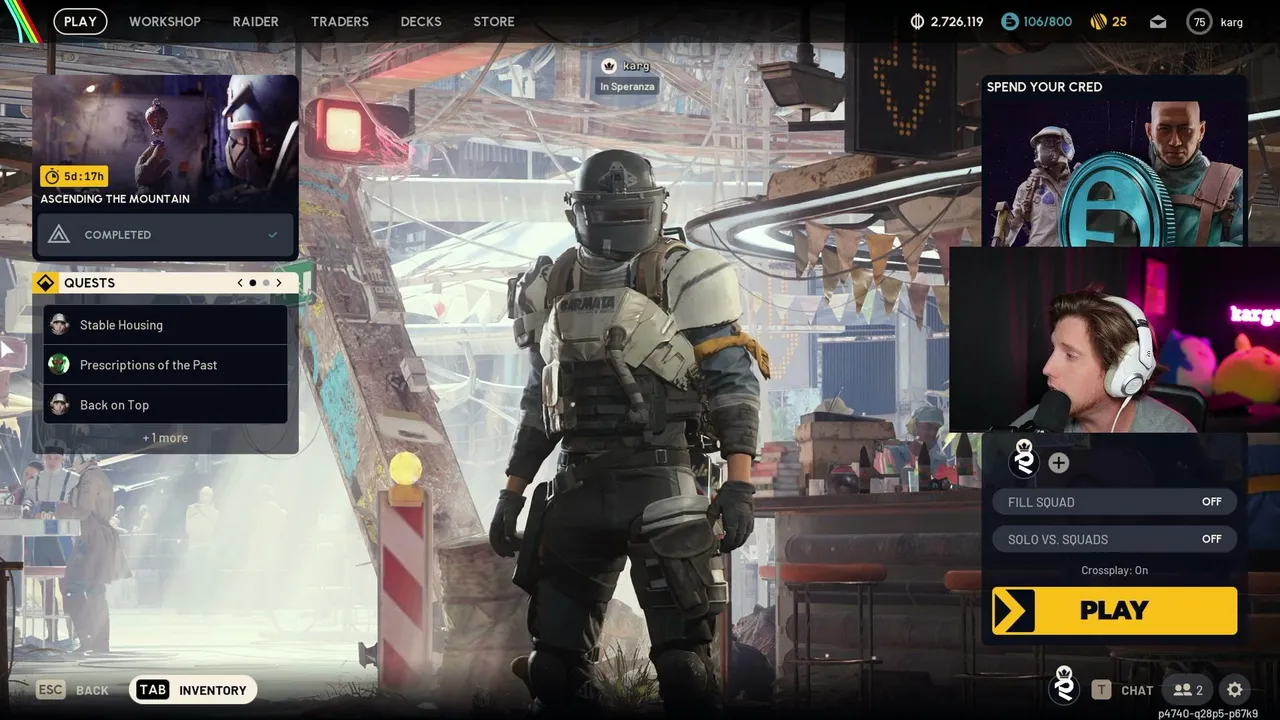Go to next quests page arrow
The height and width of the screenshot is (720, 1280).
tap(279, 283)
